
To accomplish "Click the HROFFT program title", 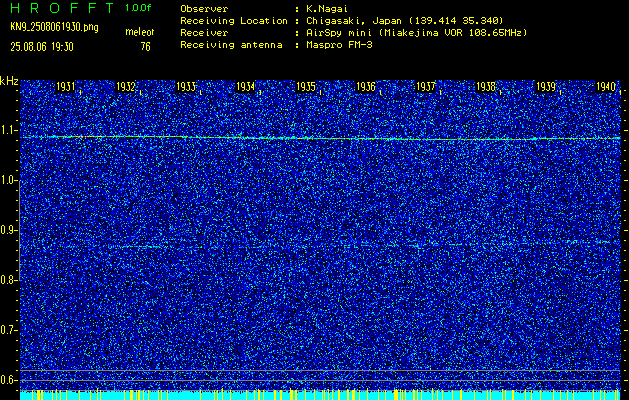I will point(62,8).
